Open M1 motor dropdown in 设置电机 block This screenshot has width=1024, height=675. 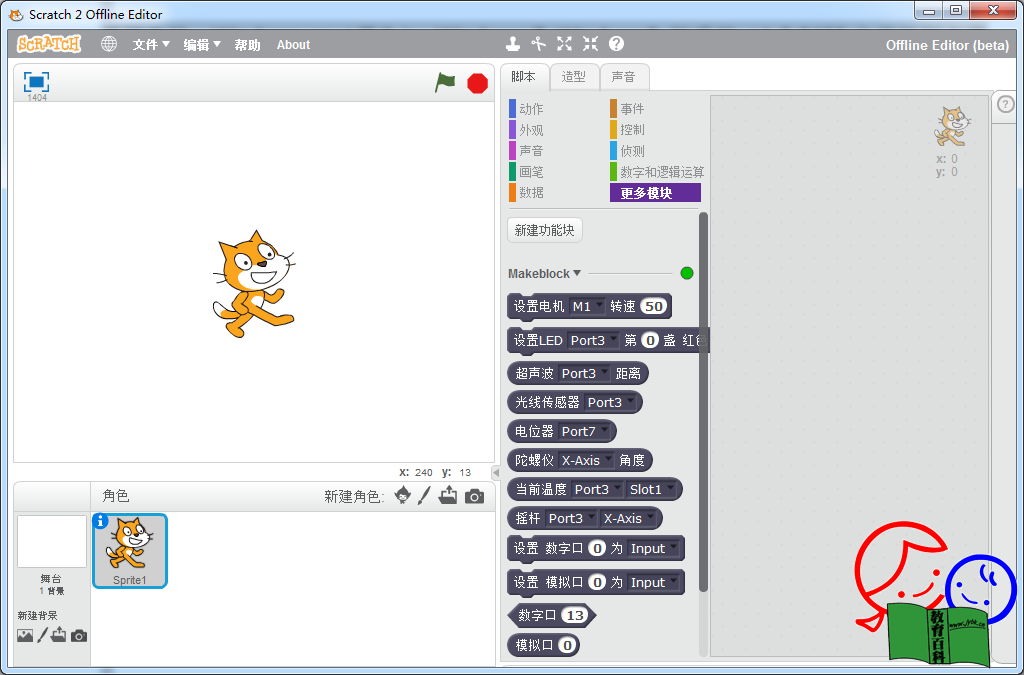[x=586, y=306]
